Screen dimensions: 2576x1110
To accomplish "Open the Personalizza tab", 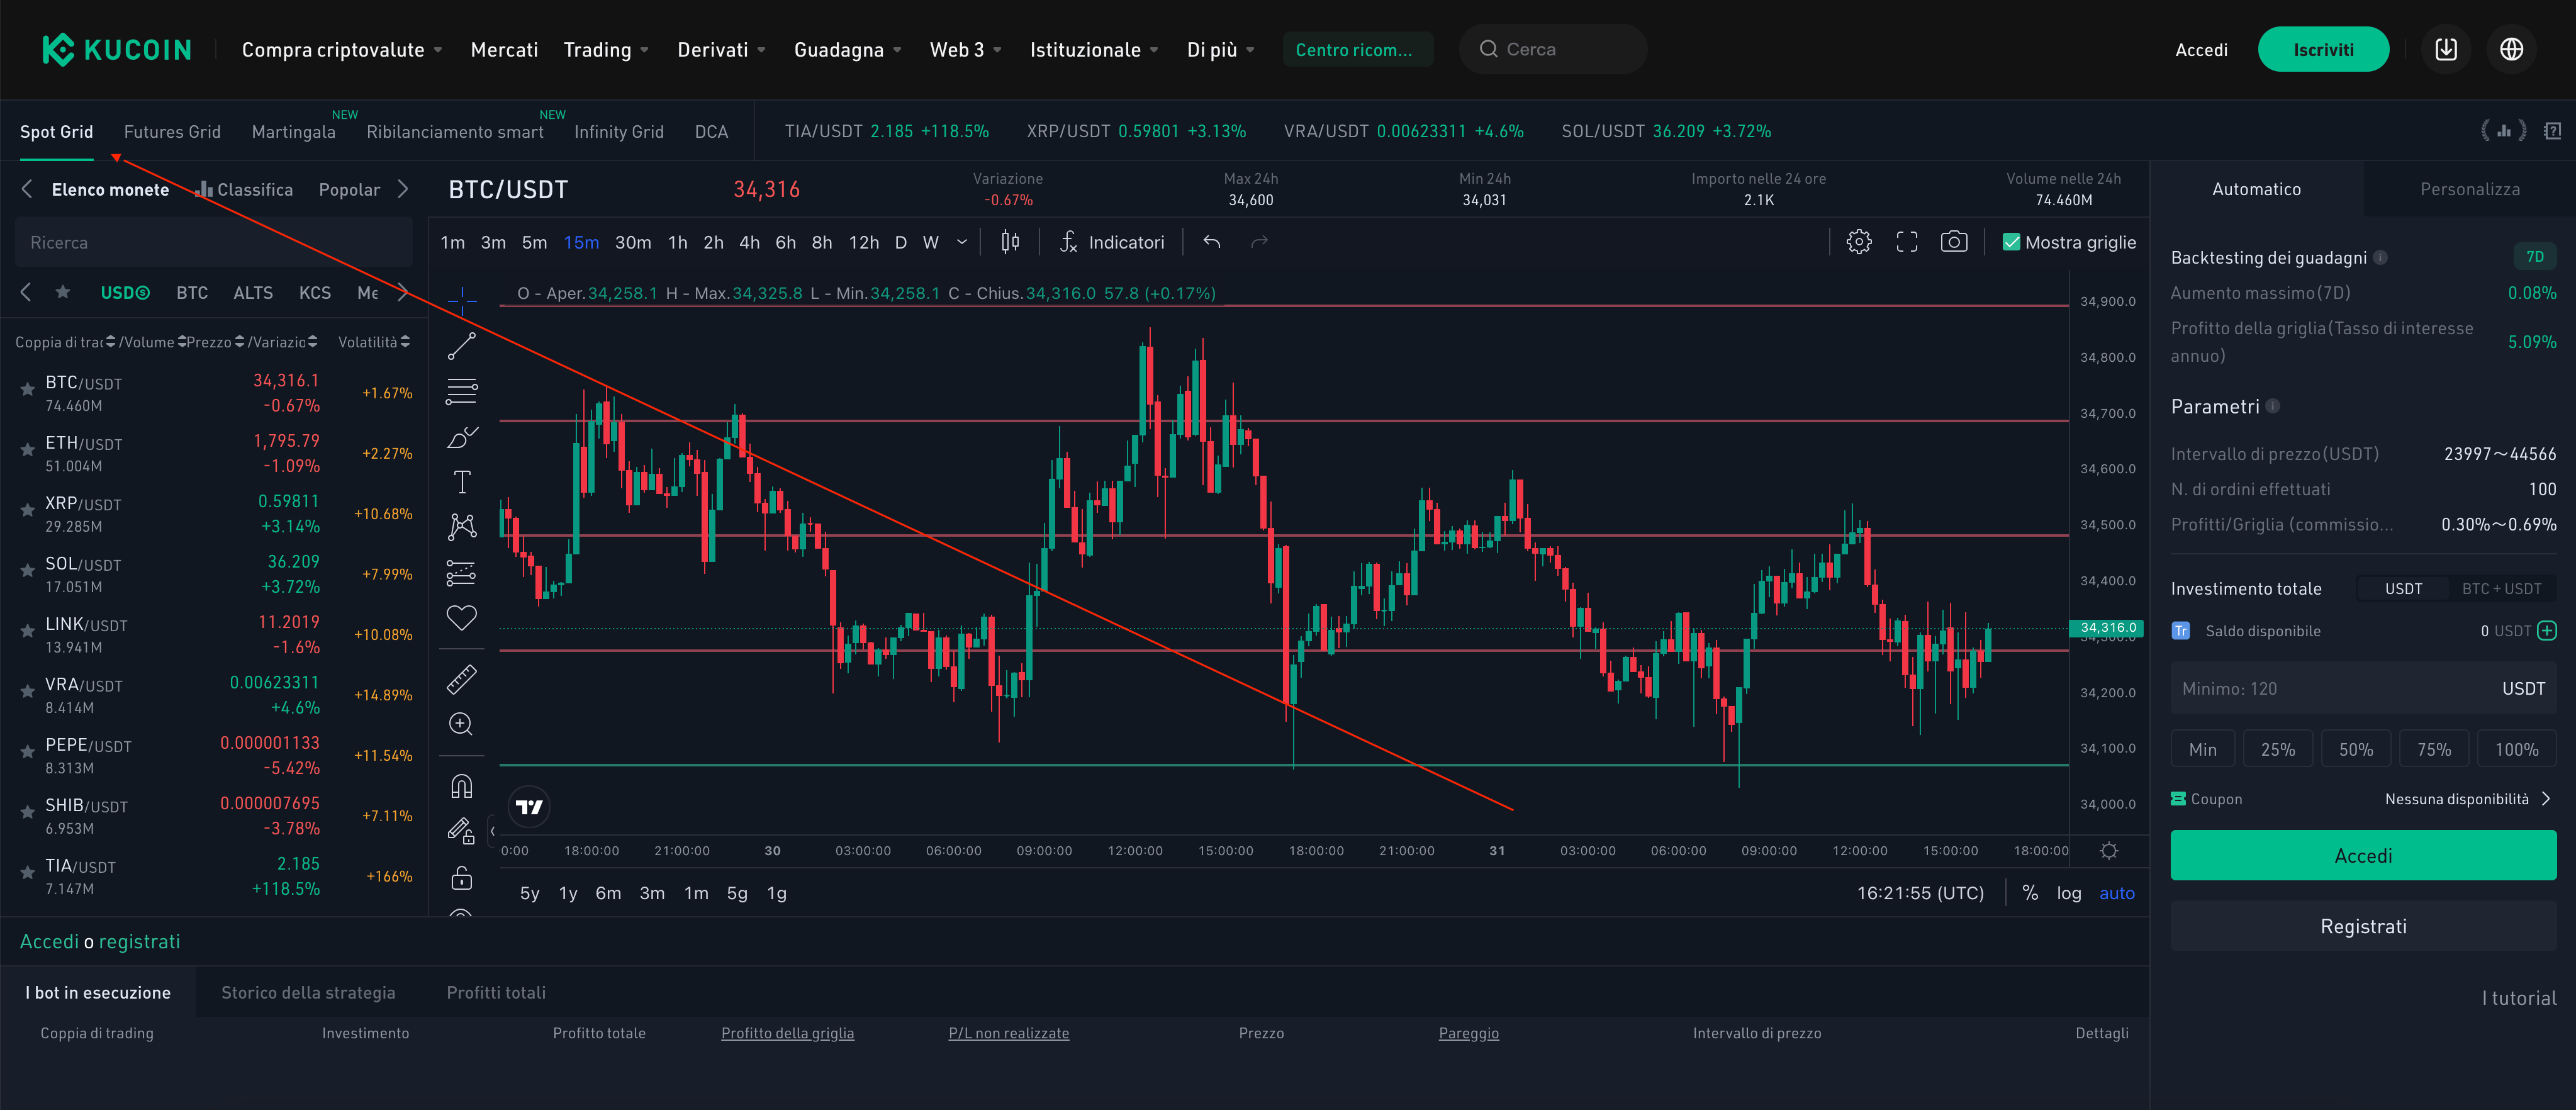I will [x=2469, y=189].
